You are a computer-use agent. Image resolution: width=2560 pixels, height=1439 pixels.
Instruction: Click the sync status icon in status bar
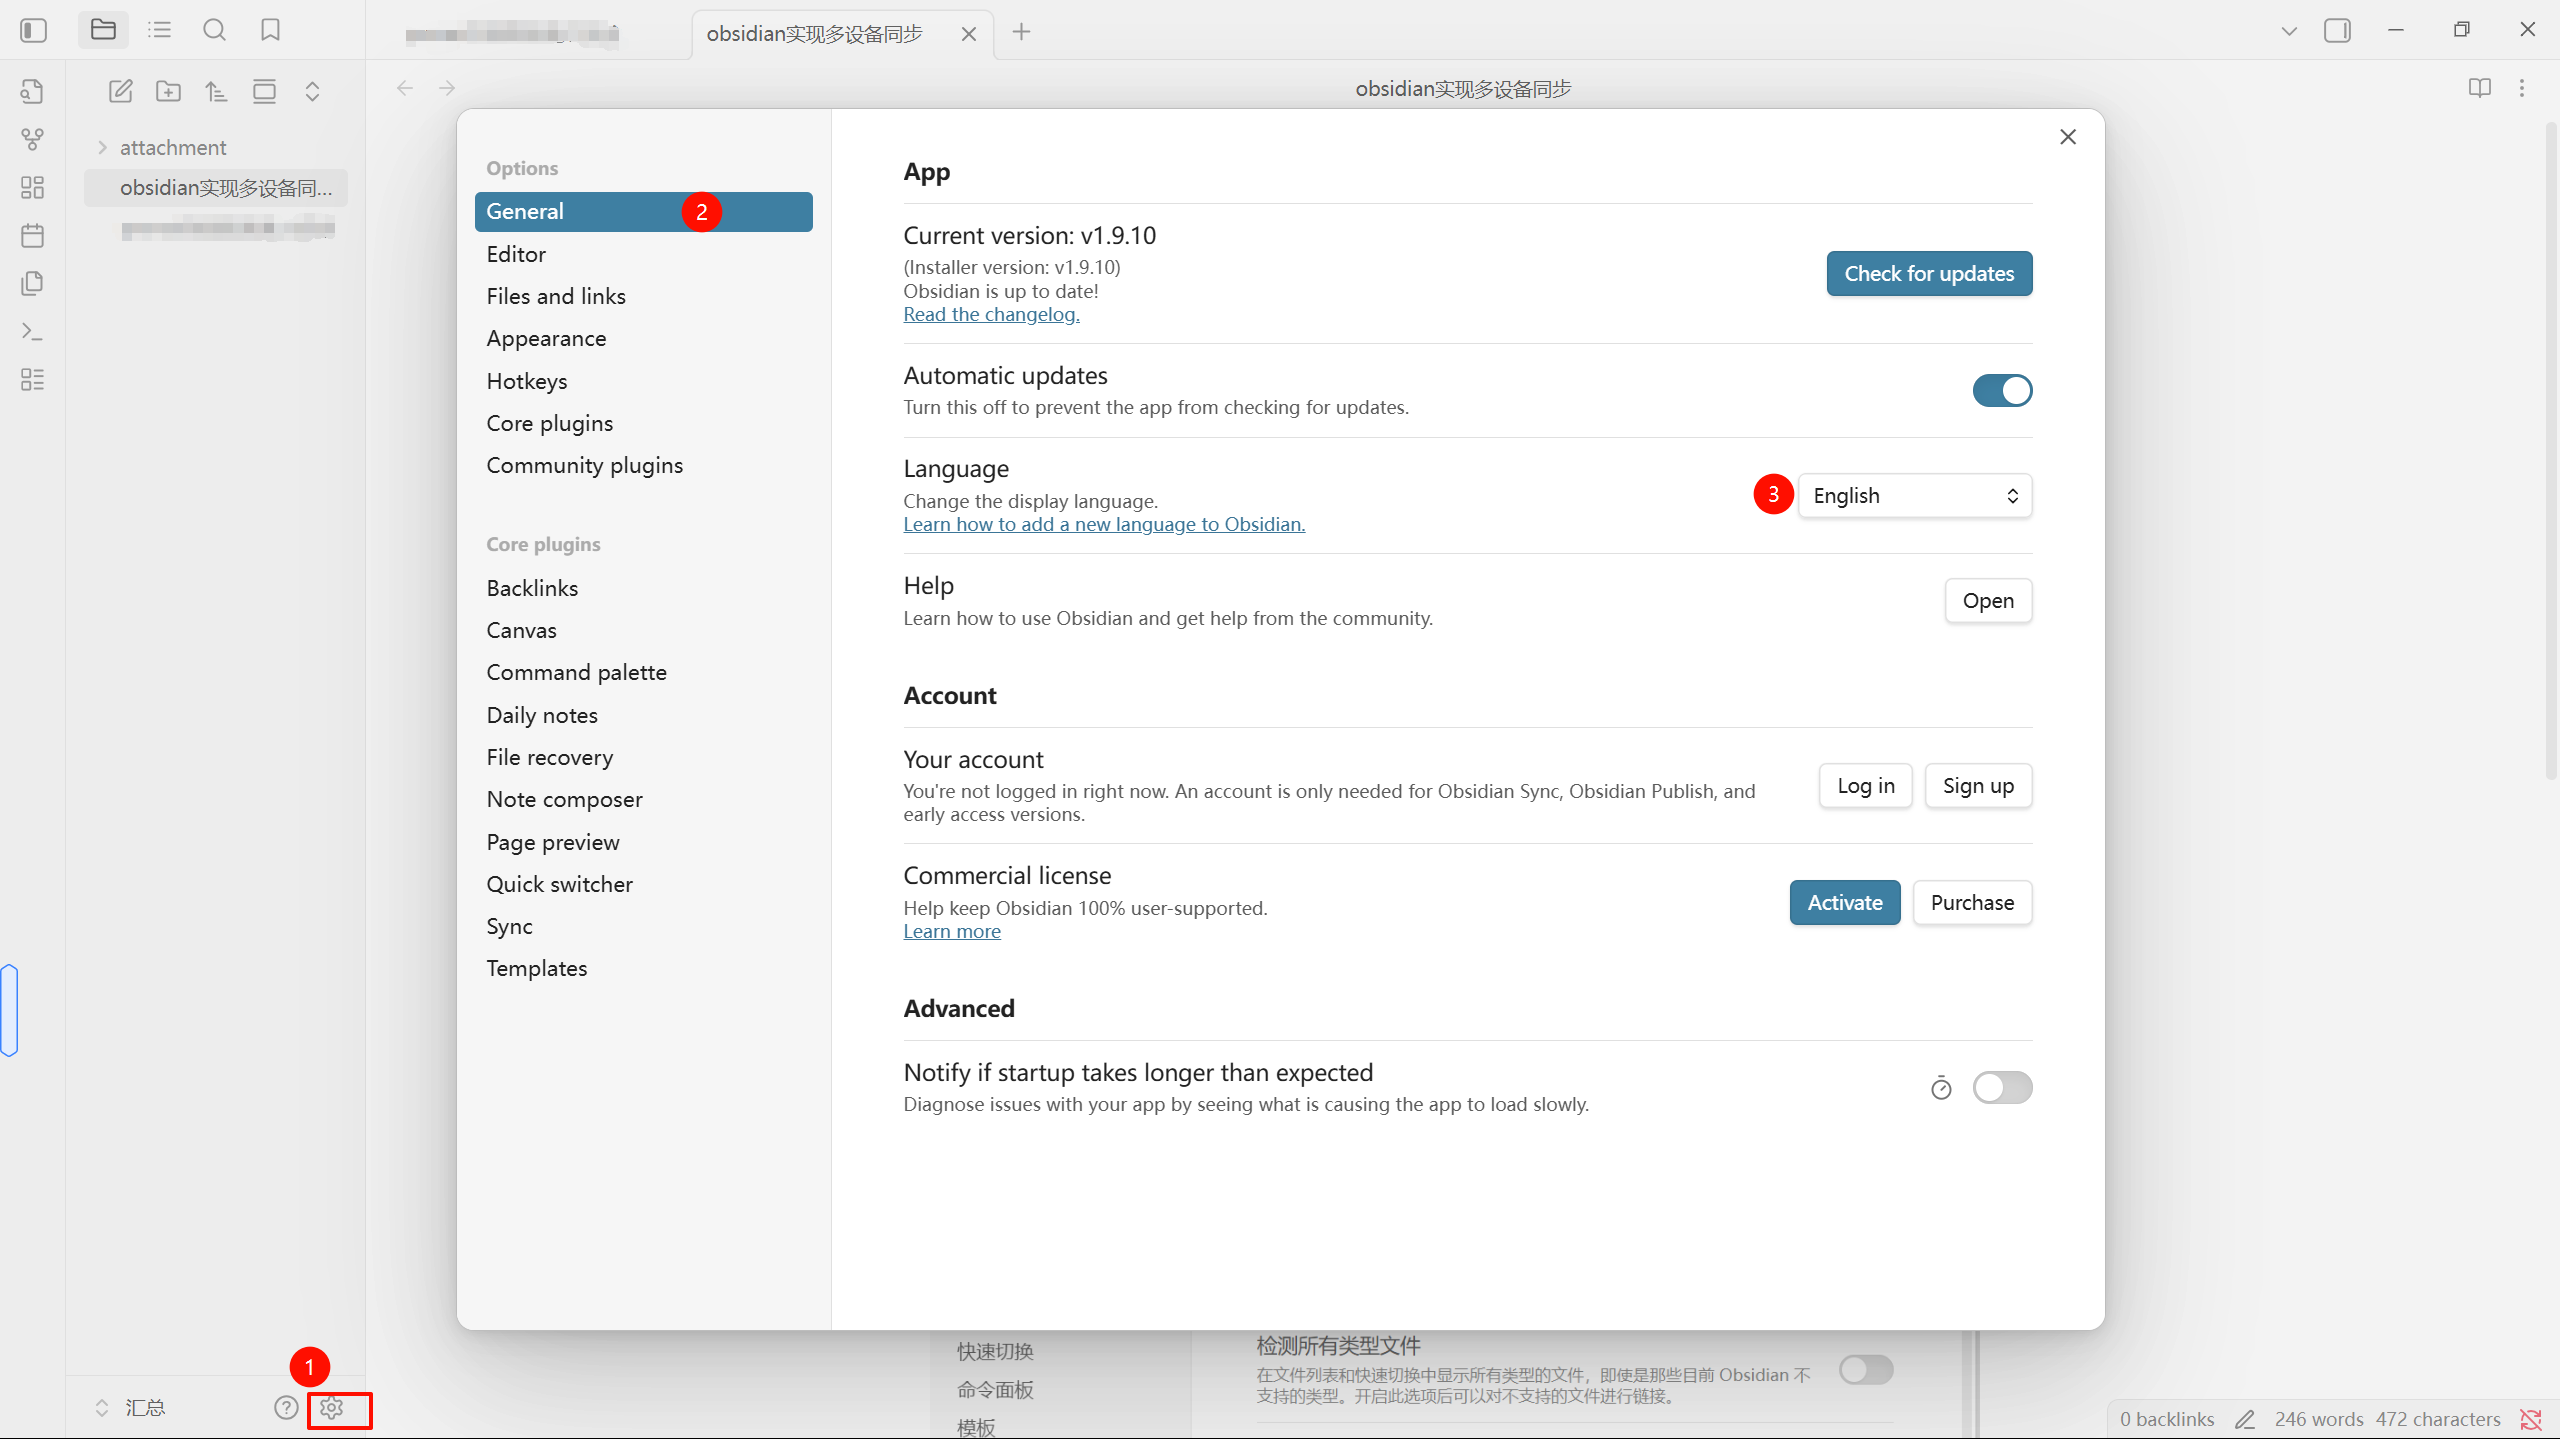point(2531,1420)
